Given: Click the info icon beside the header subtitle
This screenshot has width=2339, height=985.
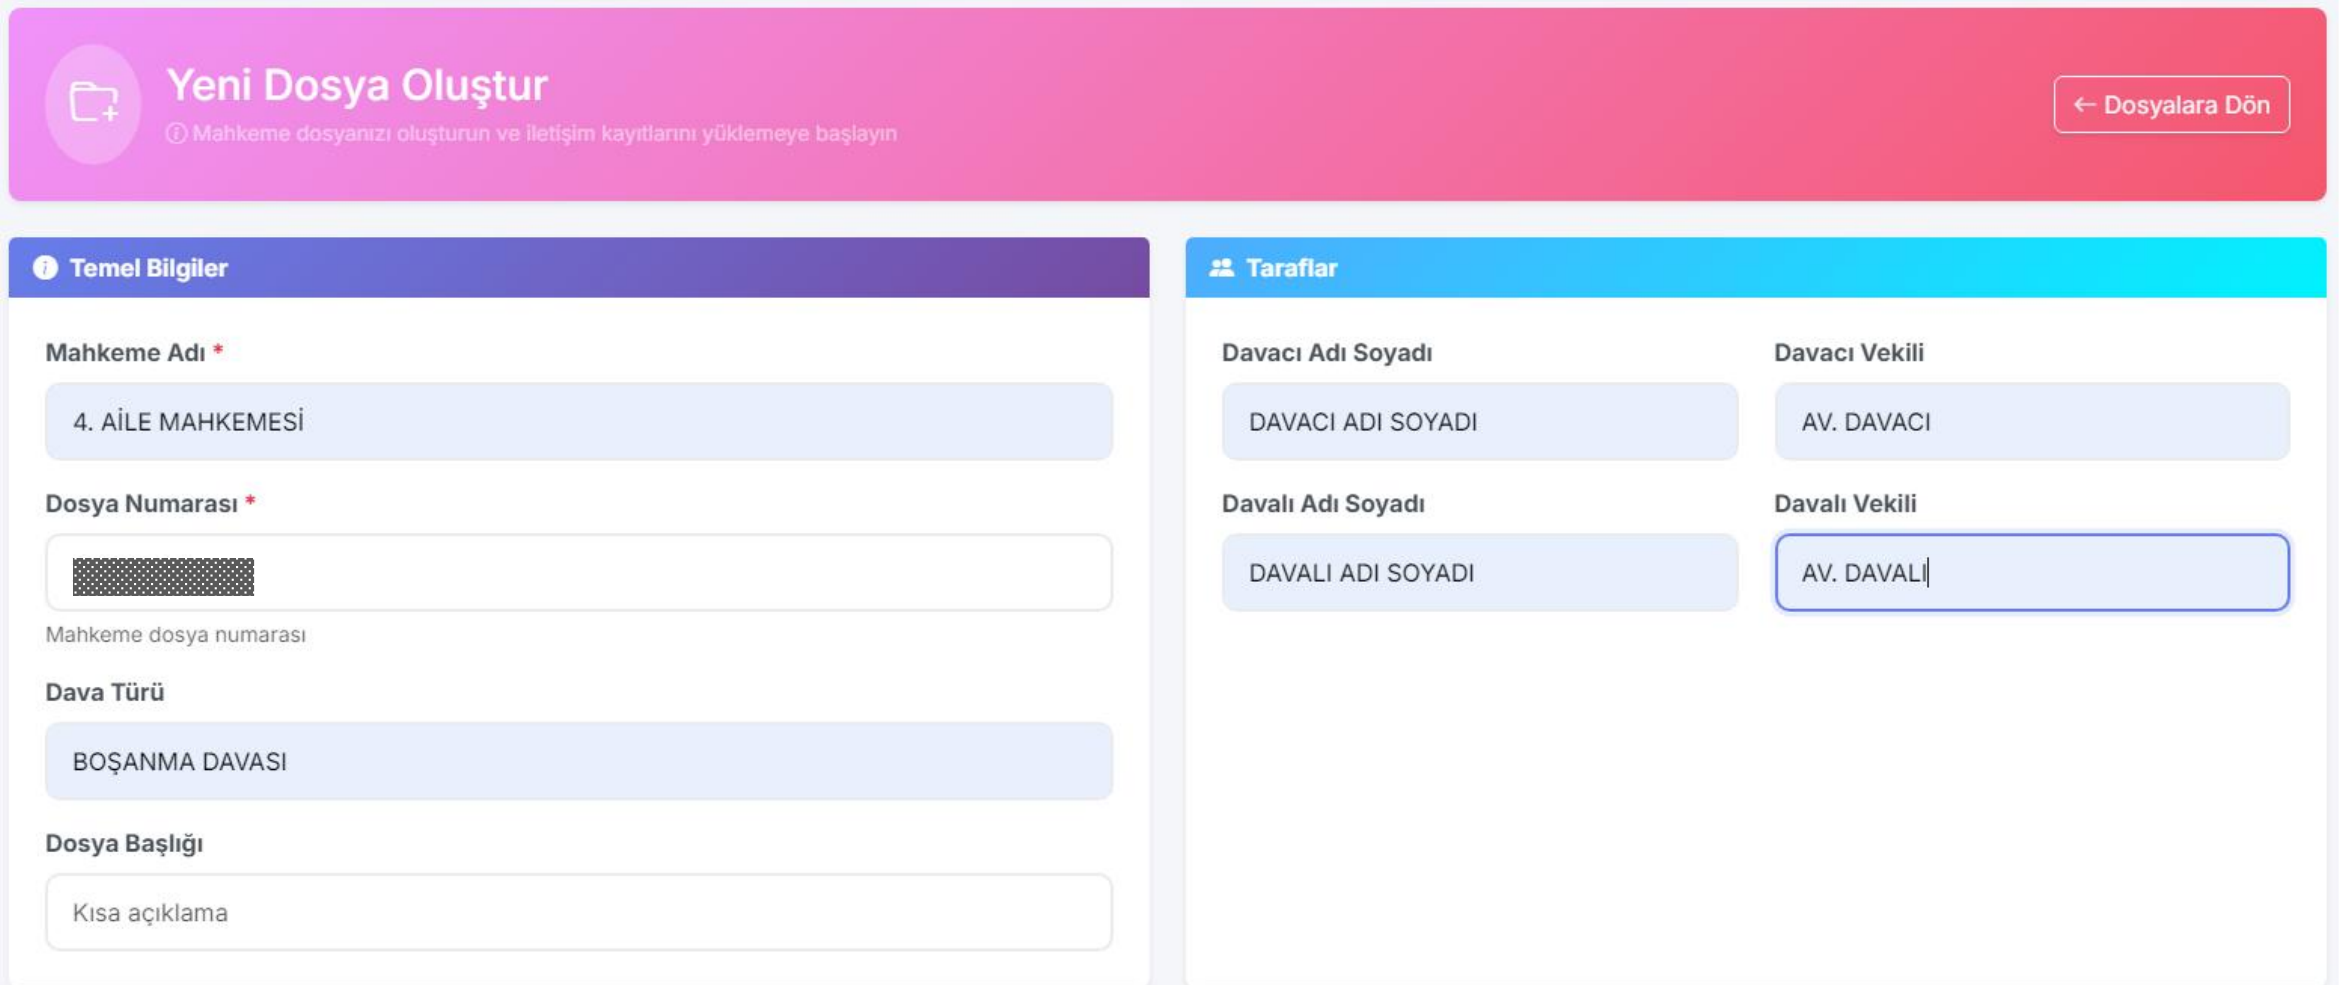Looking at the screenshot, I should pyautogui.click(x=176, y=133).
